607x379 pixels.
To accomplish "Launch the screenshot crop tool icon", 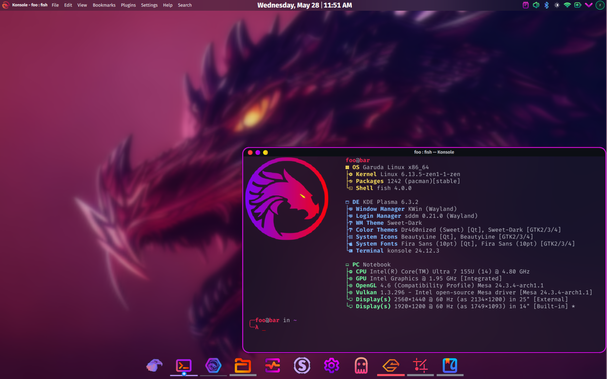I will click(420, 365).
